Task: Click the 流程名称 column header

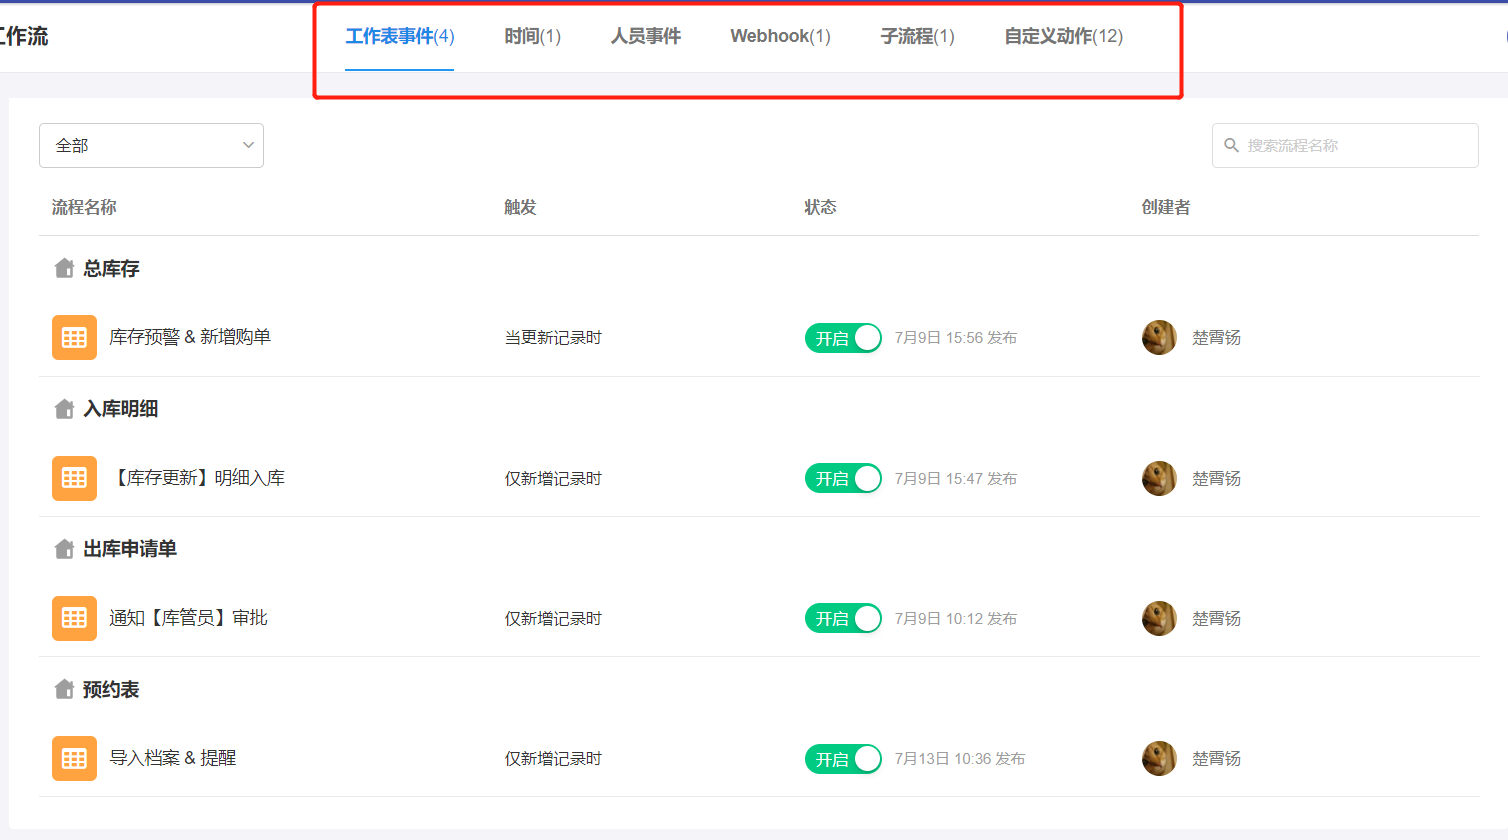Action: tap(84, 207)
